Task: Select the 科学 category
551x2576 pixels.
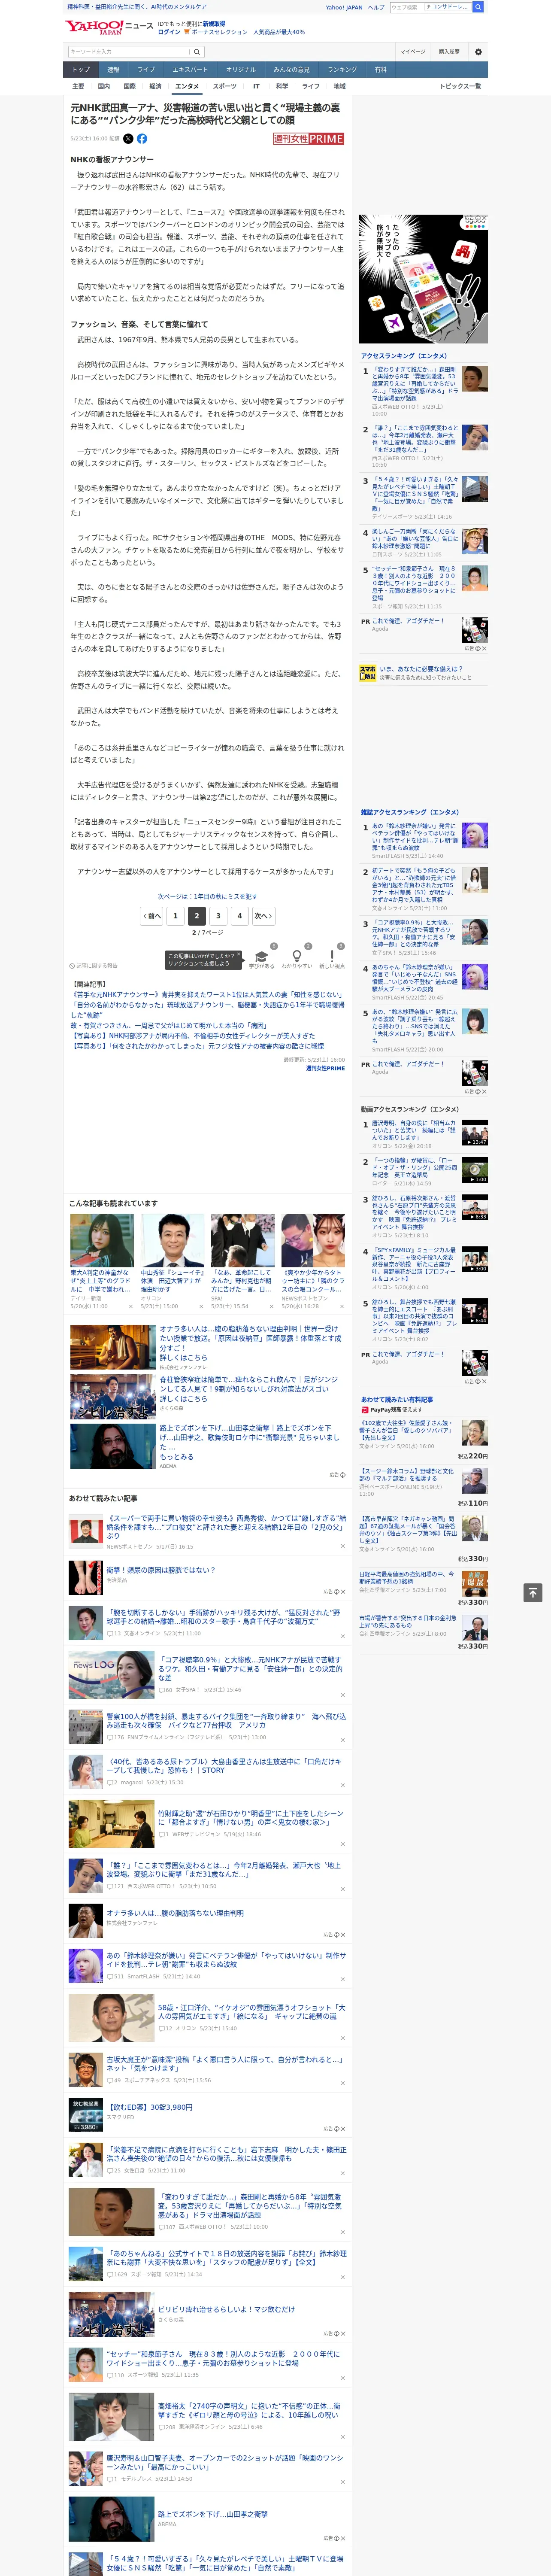Action: pos(282,86)
